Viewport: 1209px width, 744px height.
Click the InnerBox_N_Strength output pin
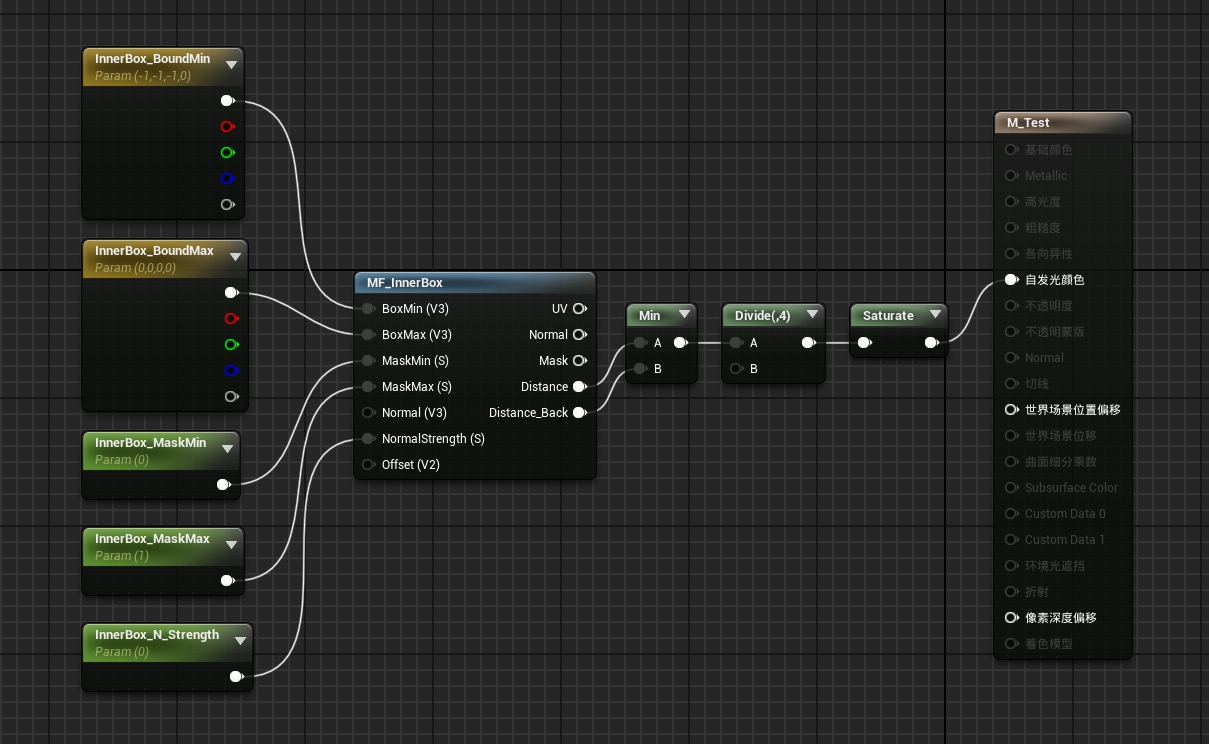[236, 677]
